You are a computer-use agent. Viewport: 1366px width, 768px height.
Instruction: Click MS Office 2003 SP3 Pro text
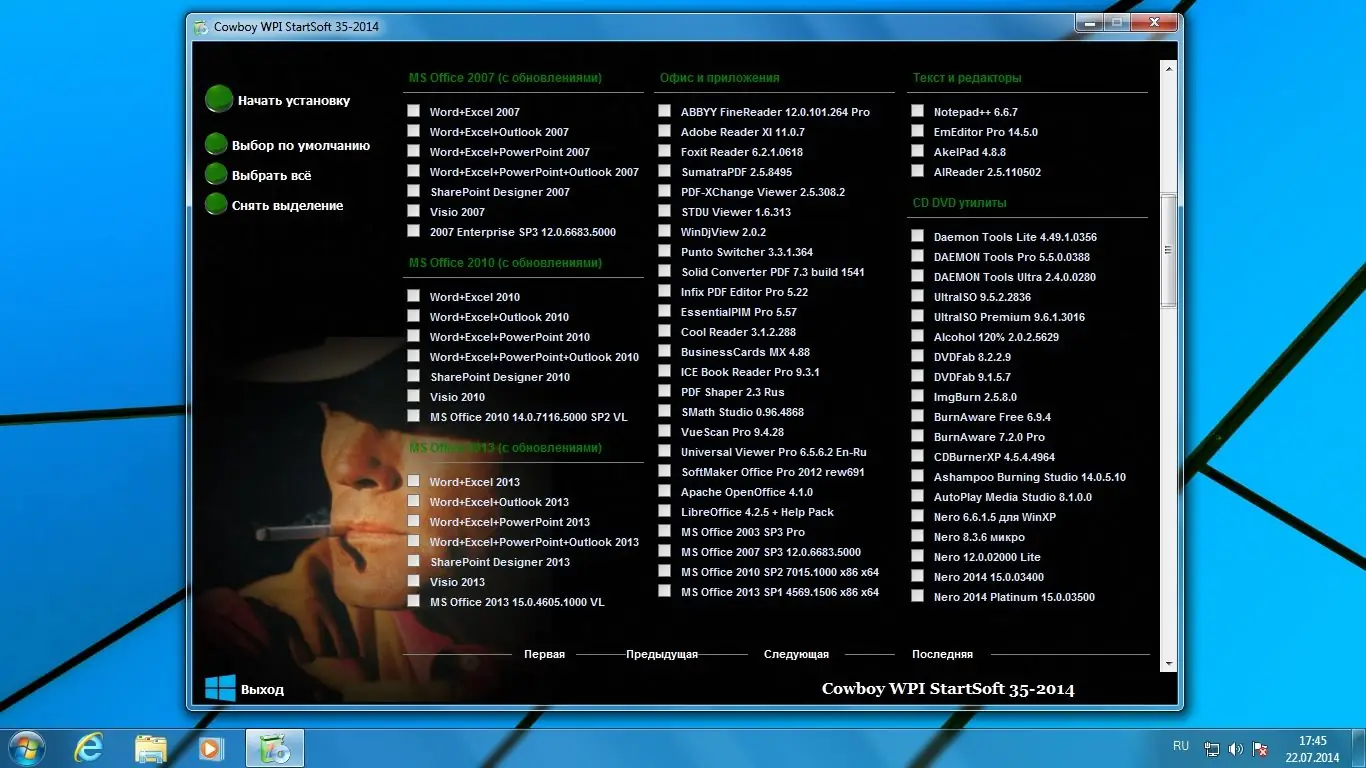[743, 532]
